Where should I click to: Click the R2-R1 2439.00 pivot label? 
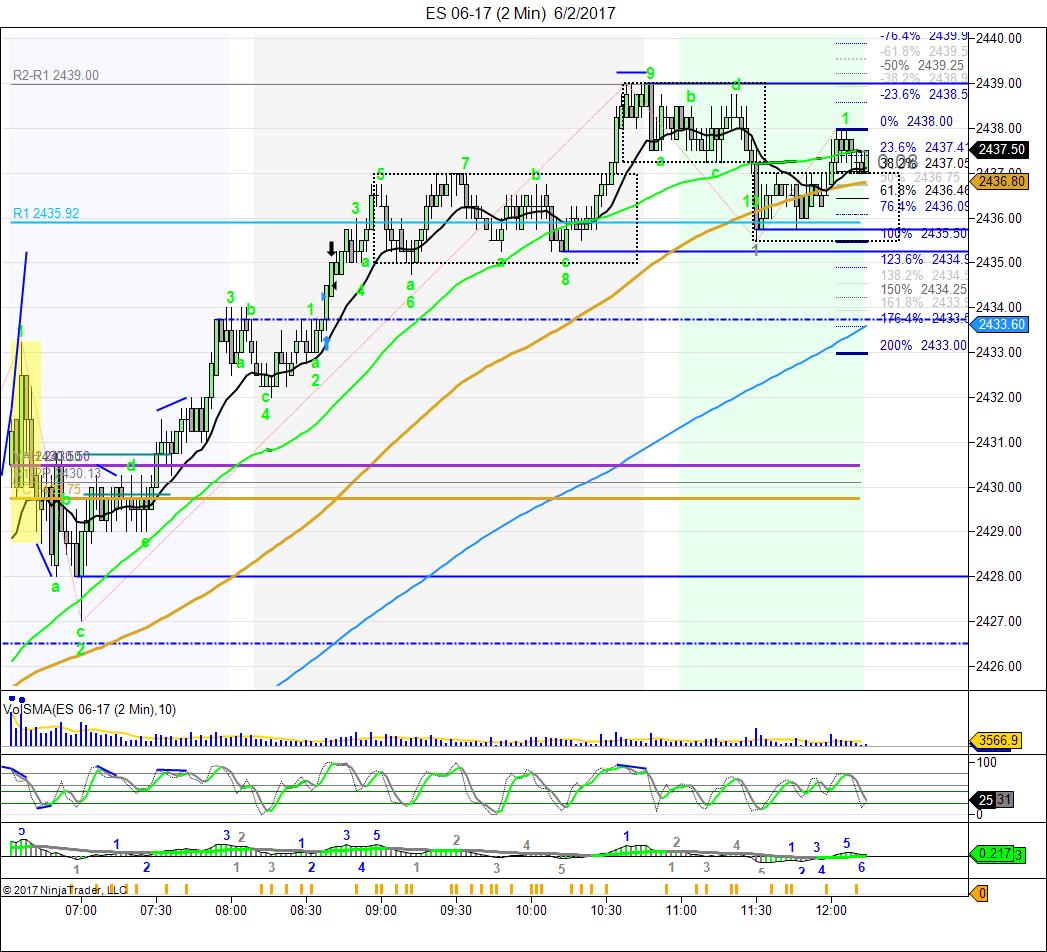tap(55, 75)
